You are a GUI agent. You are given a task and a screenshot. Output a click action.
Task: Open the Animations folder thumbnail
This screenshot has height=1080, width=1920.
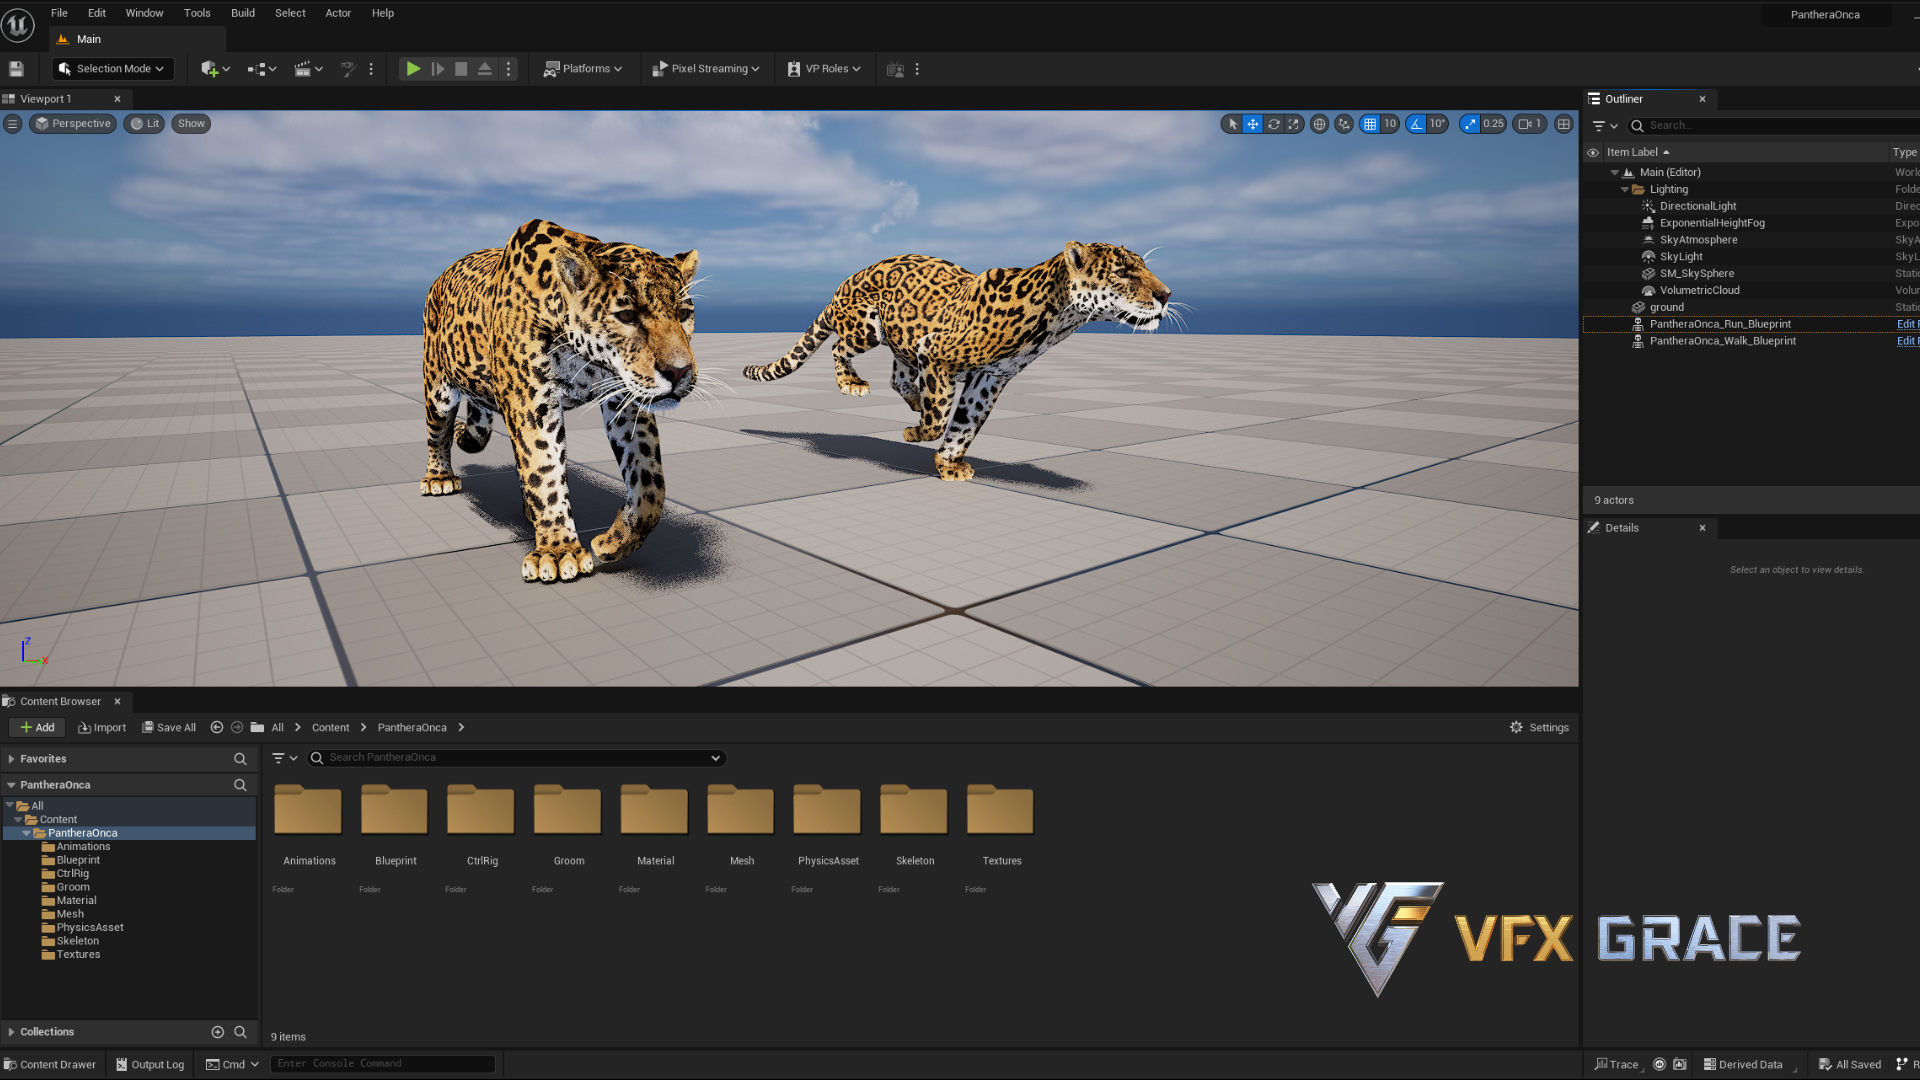pyautogui.click(x=308, y=810)
